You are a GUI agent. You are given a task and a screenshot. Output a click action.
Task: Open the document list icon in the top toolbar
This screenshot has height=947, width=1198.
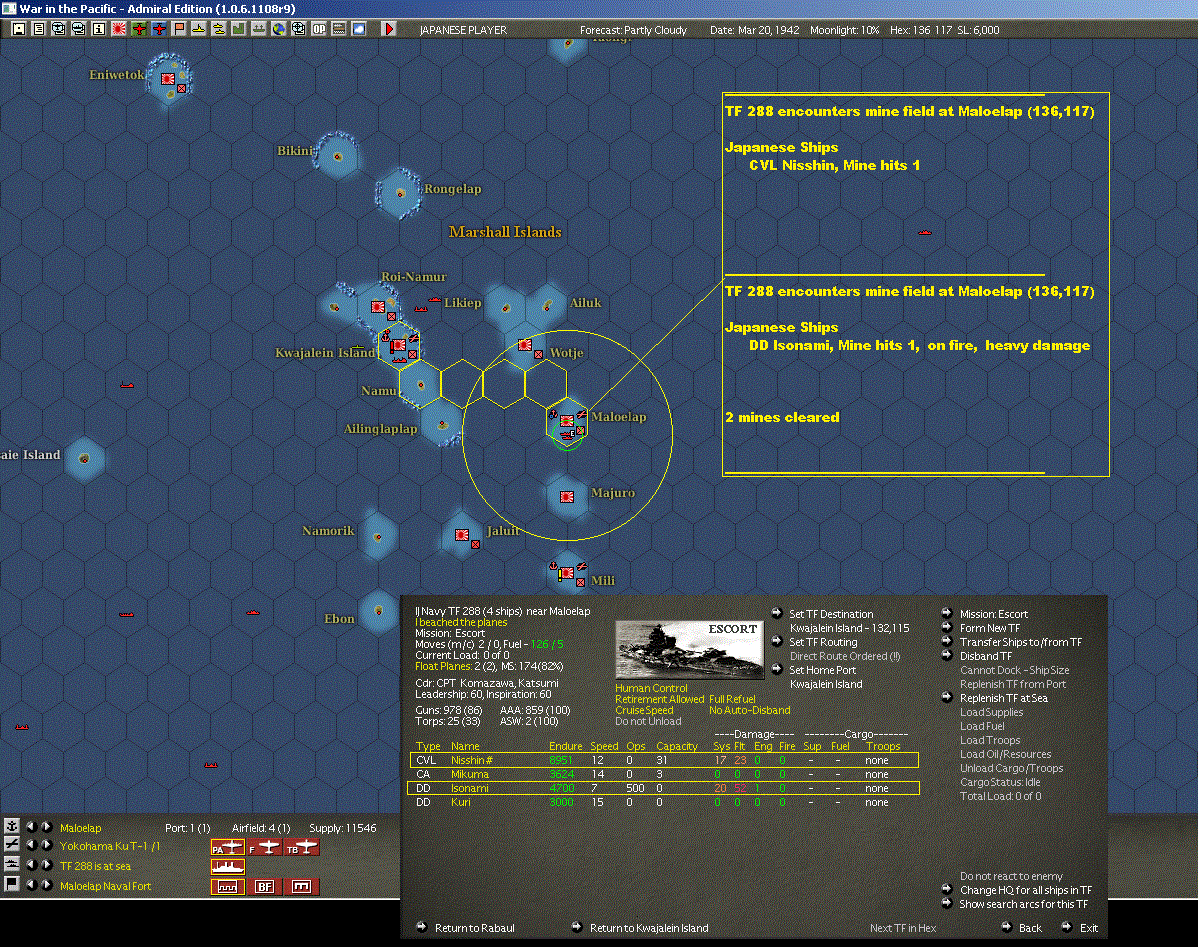click(38, 29)
